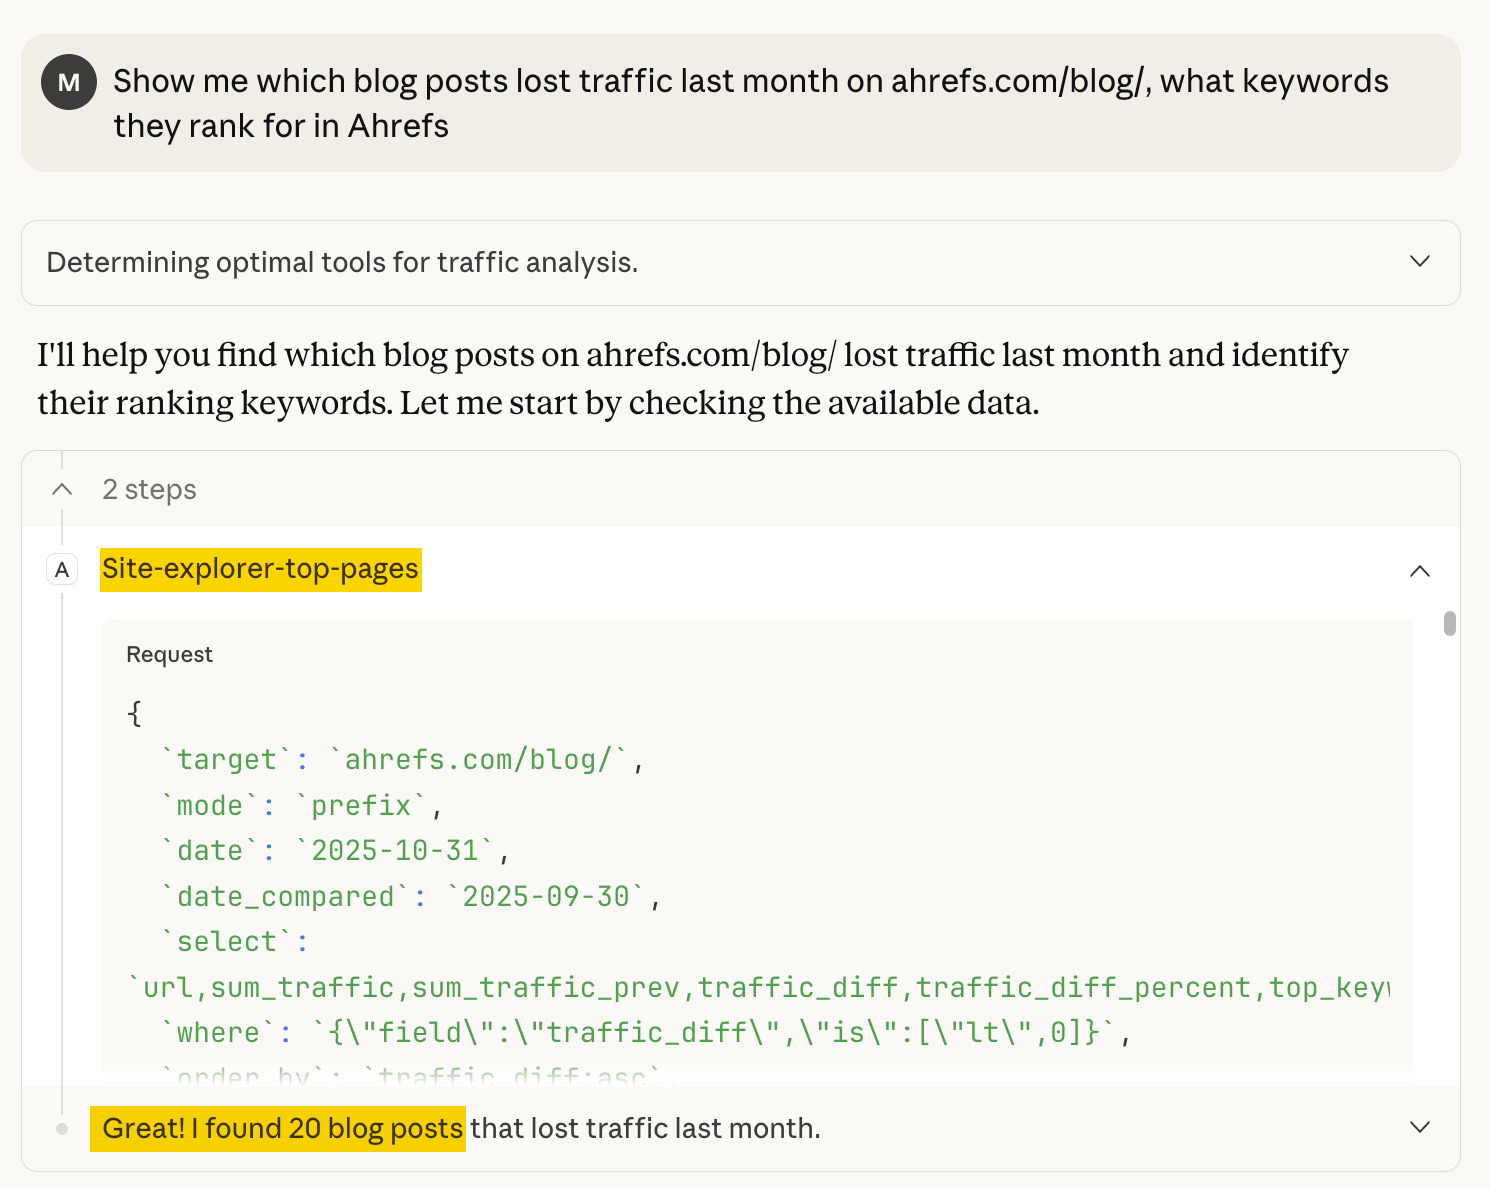Click the "M" user avatar icon
The height and width of the screenshot is (1188, 1490).
68,82
